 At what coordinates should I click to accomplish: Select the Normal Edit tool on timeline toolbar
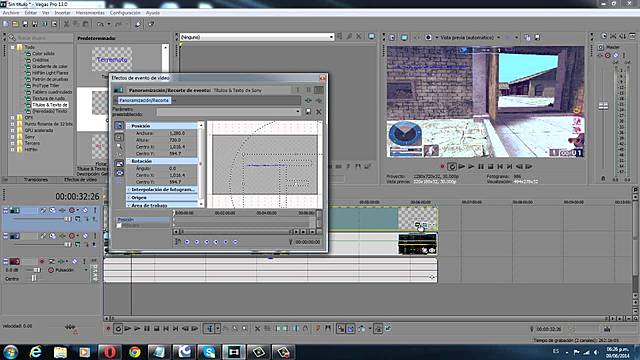[x=209, y=328]
